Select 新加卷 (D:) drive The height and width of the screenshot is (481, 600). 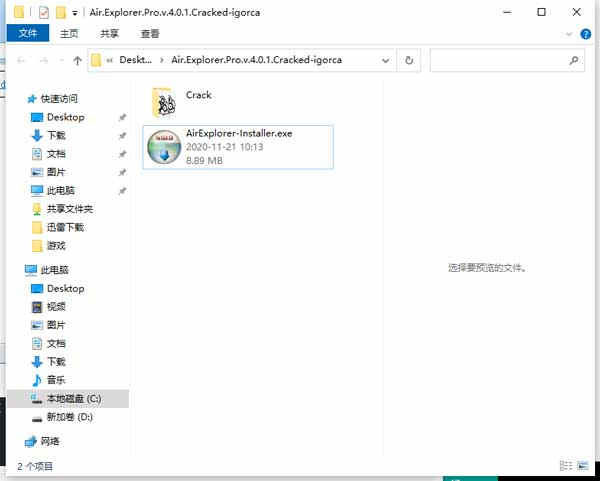tap(70, 417)
